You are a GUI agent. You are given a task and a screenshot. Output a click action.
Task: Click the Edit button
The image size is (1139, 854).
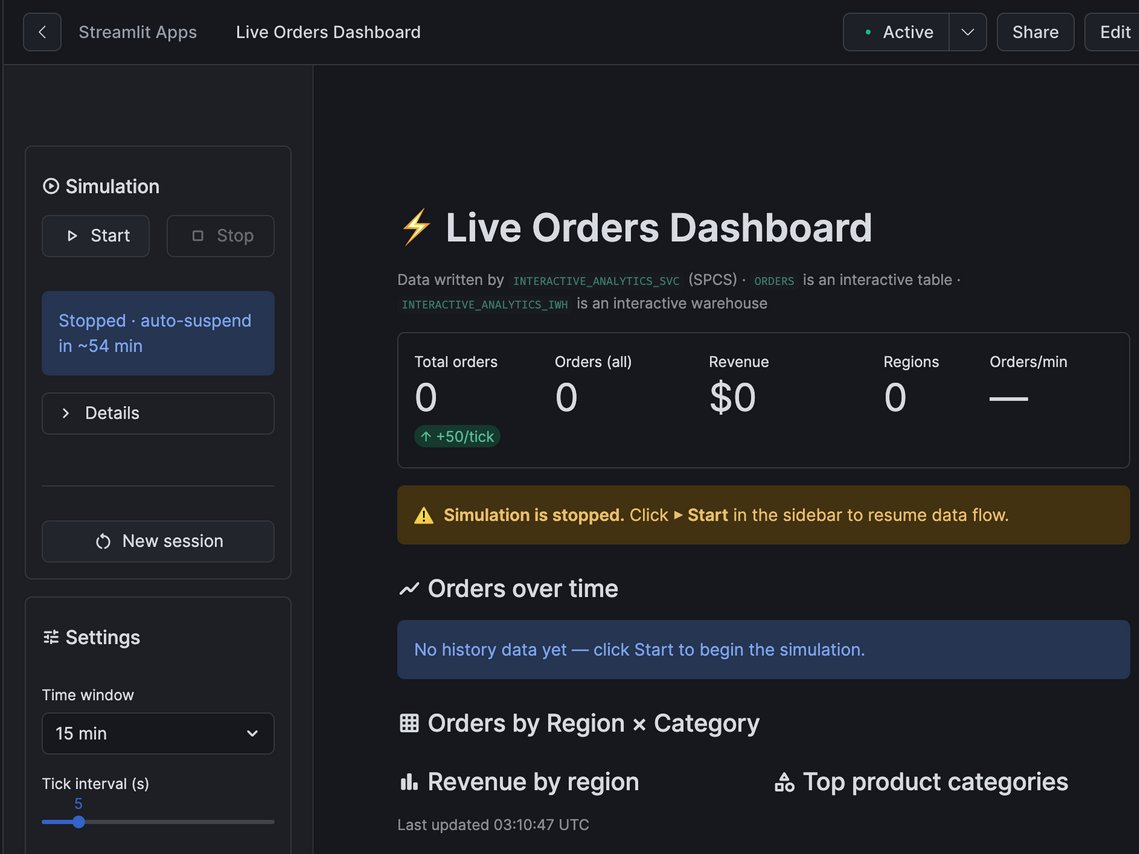click(1114, 32)
